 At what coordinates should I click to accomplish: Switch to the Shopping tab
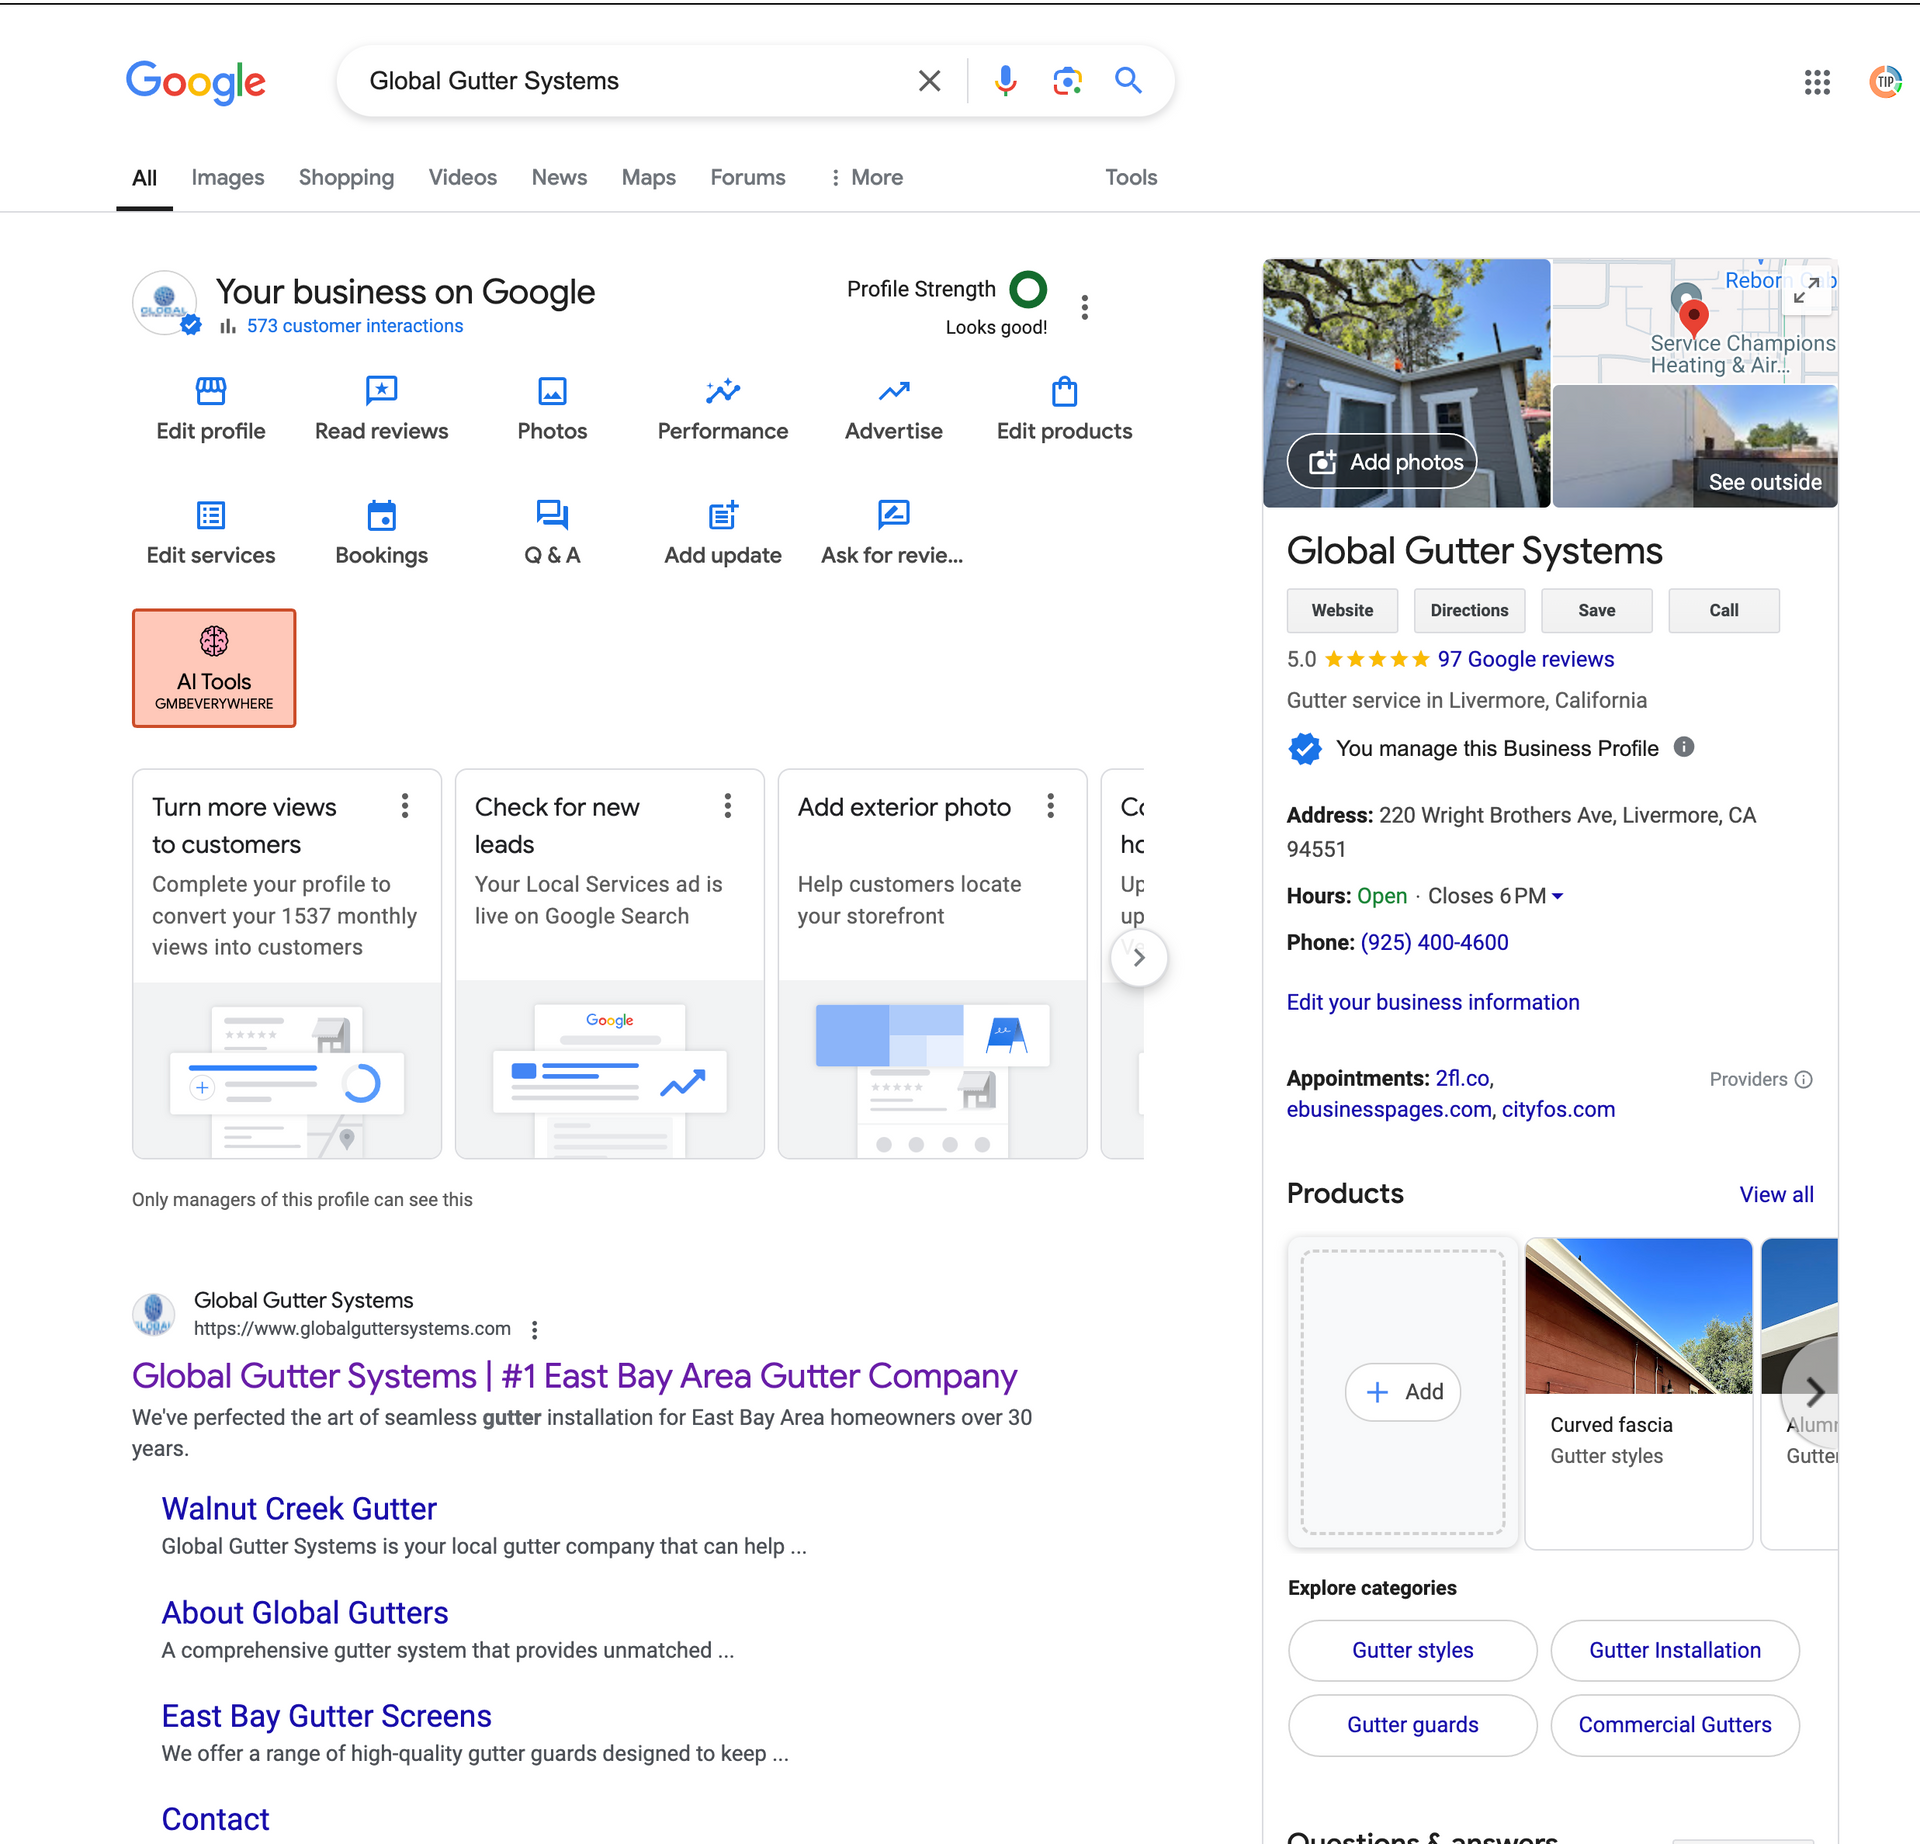coord(346,177)
